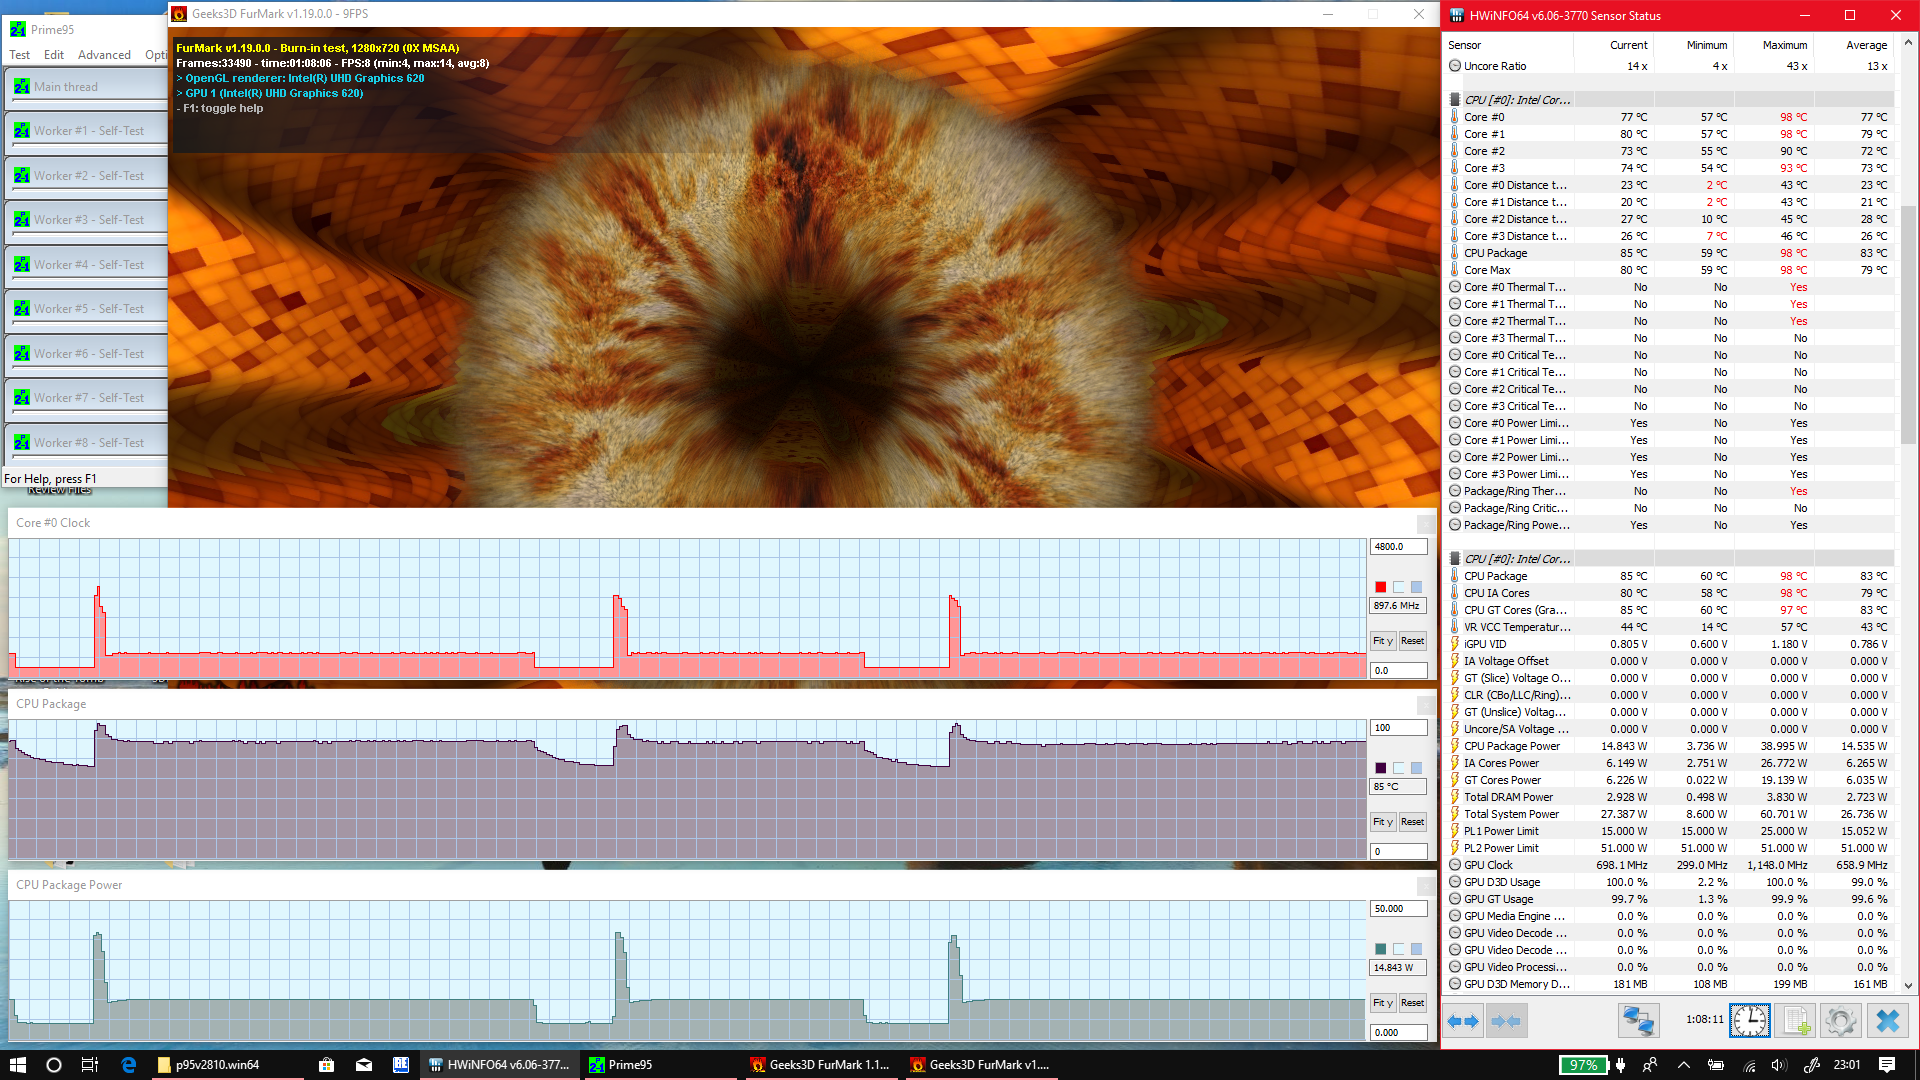1920x1080 pixels.
Task: Click Fit y in CPU Package Power graph
Action: click(x=1382, y=1003)
